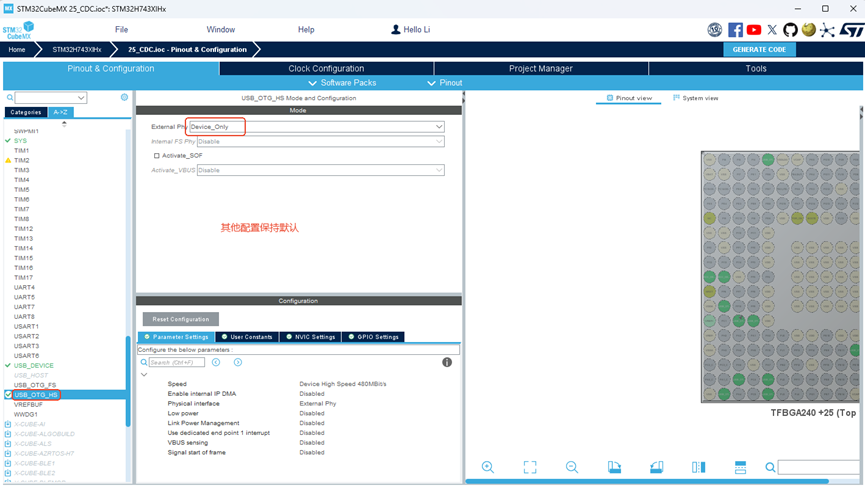The width and height of the screenshot is (865, 488).
Task: Select USB_DEVICE in the peripheral list
Action: click(34, 366)
